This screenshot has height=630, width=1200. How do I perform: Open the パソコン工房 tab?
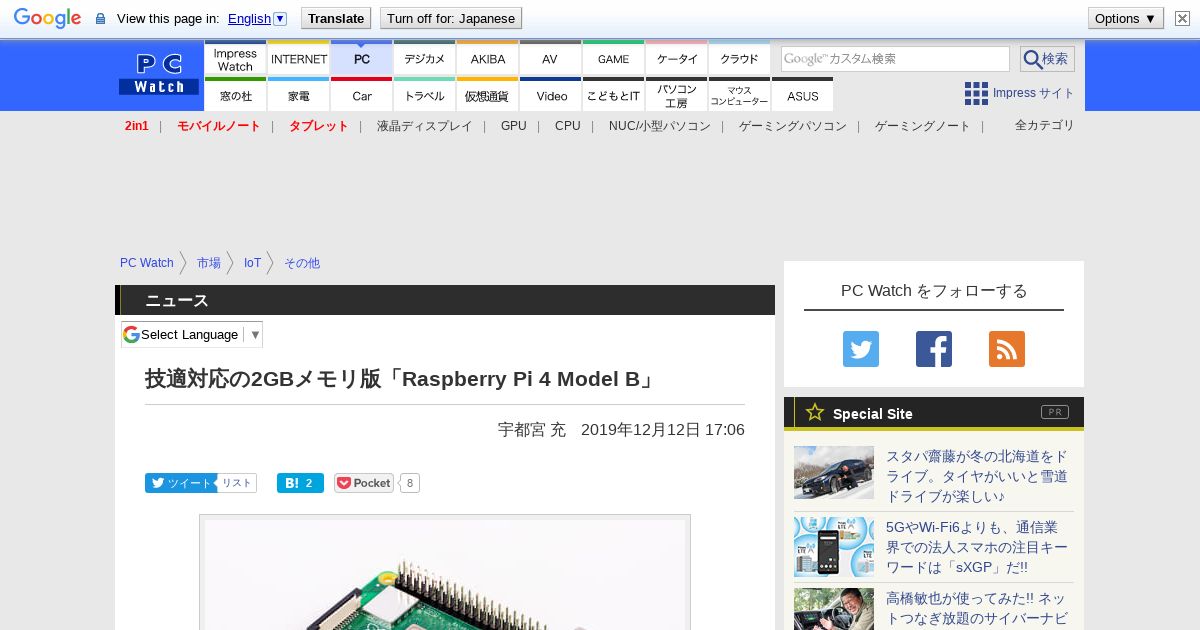pyautogui.click(x=677, y=95)
